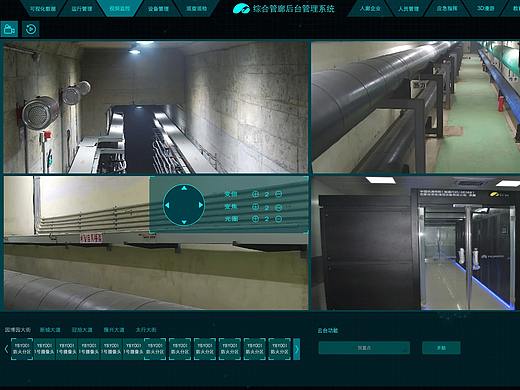Viewport: 520px width, 390px height.
Task: Select 迎旭大道 road filter
Action: [82, 330]
